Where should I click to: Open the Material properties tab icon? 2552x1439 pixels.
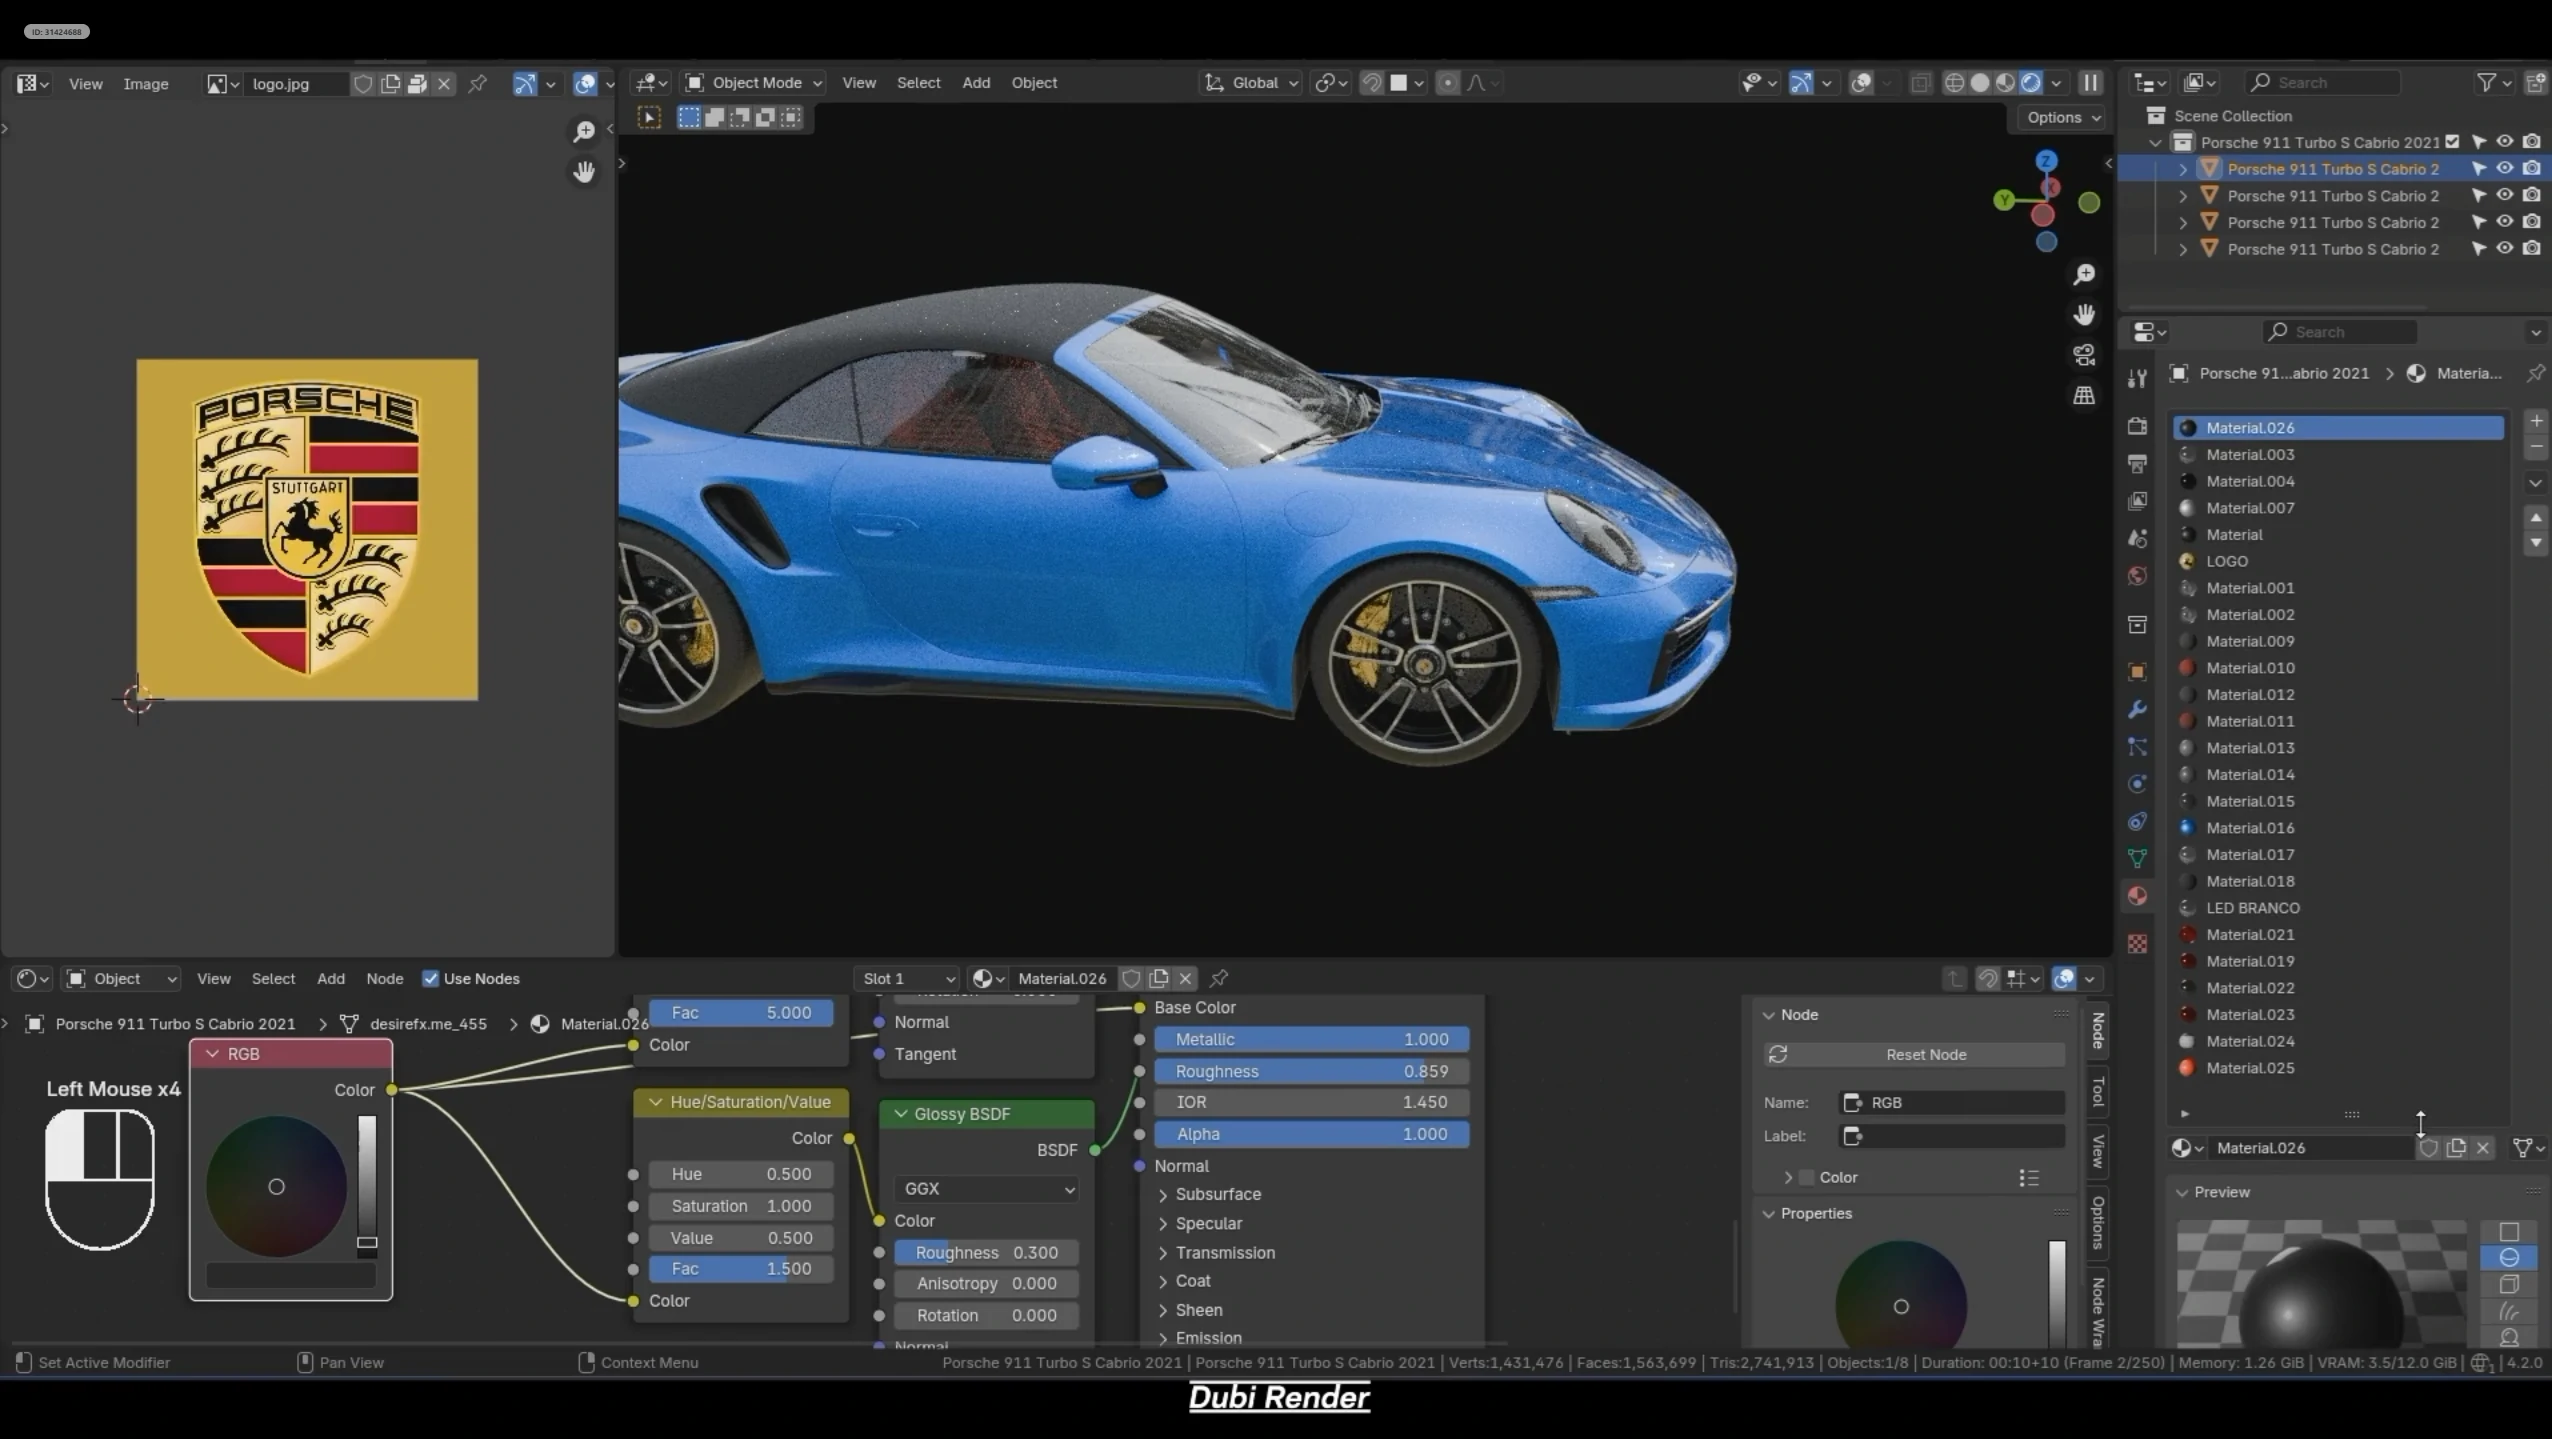[2137, 896]
